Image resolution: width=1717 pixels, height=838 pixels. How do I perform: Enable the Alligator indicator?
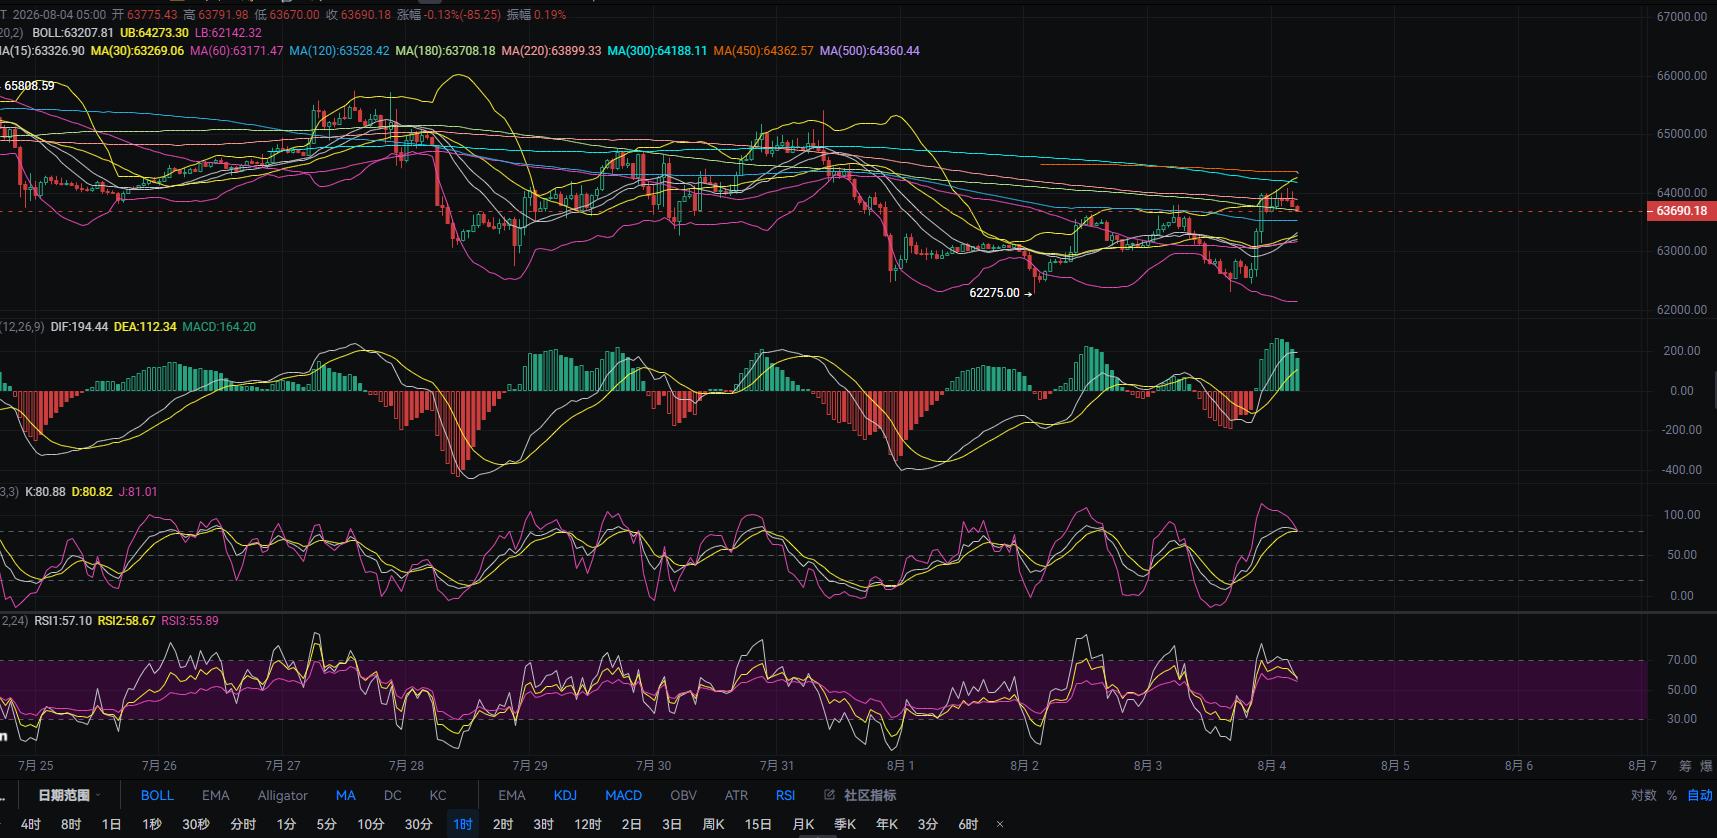pyautogui.click(x=283, y=795)
